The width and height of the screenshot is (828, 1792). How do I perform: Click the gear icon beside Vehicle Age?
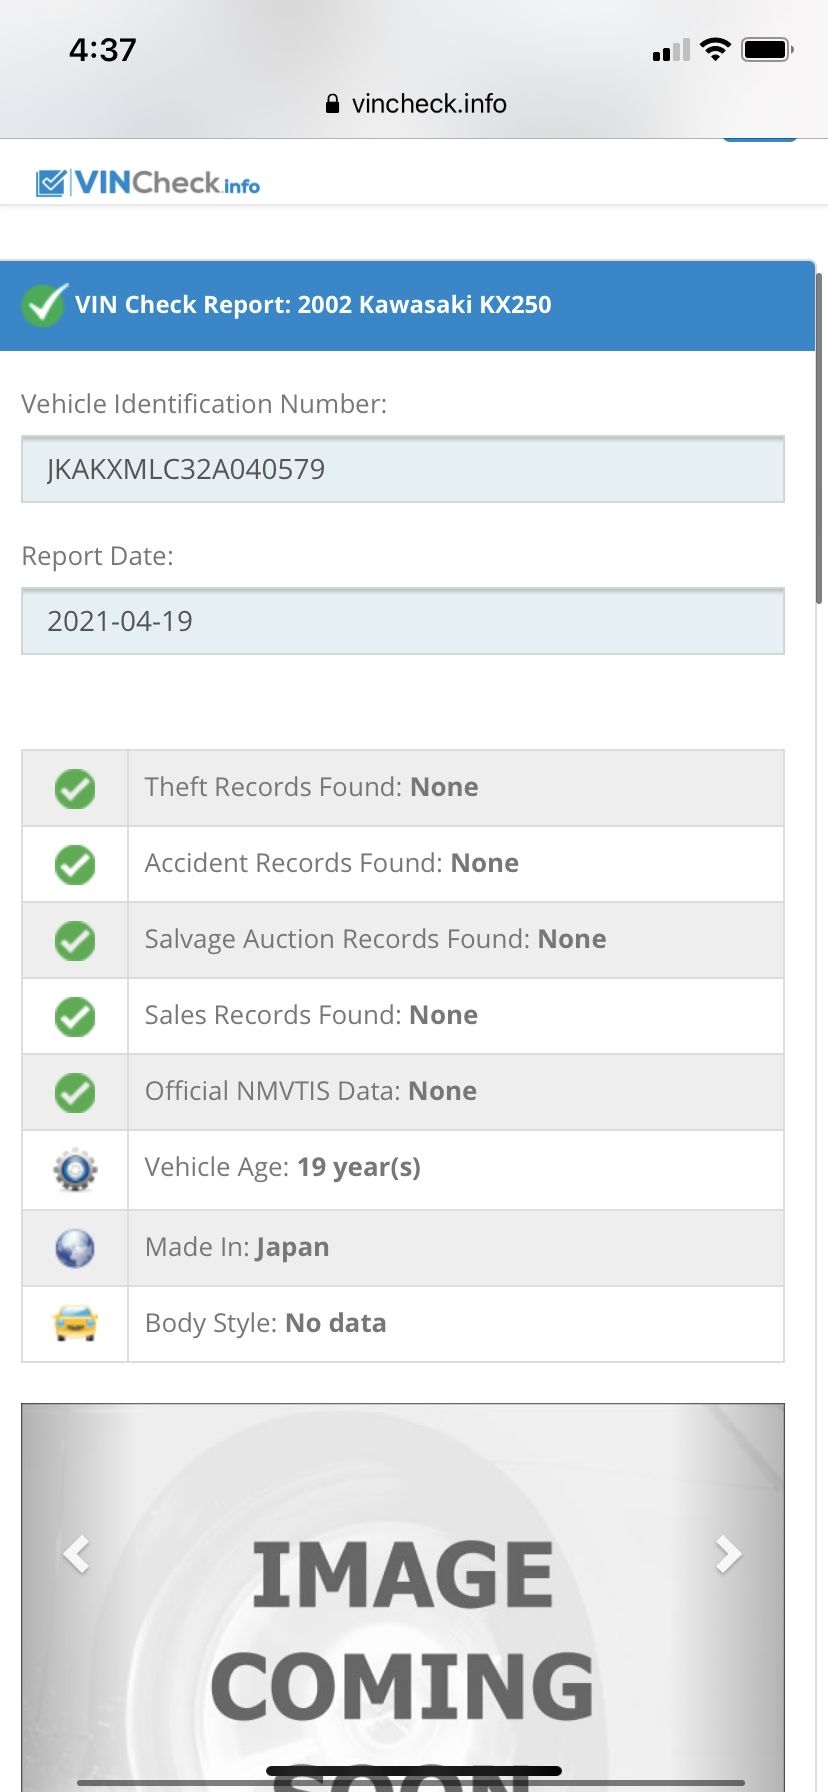75,1170
